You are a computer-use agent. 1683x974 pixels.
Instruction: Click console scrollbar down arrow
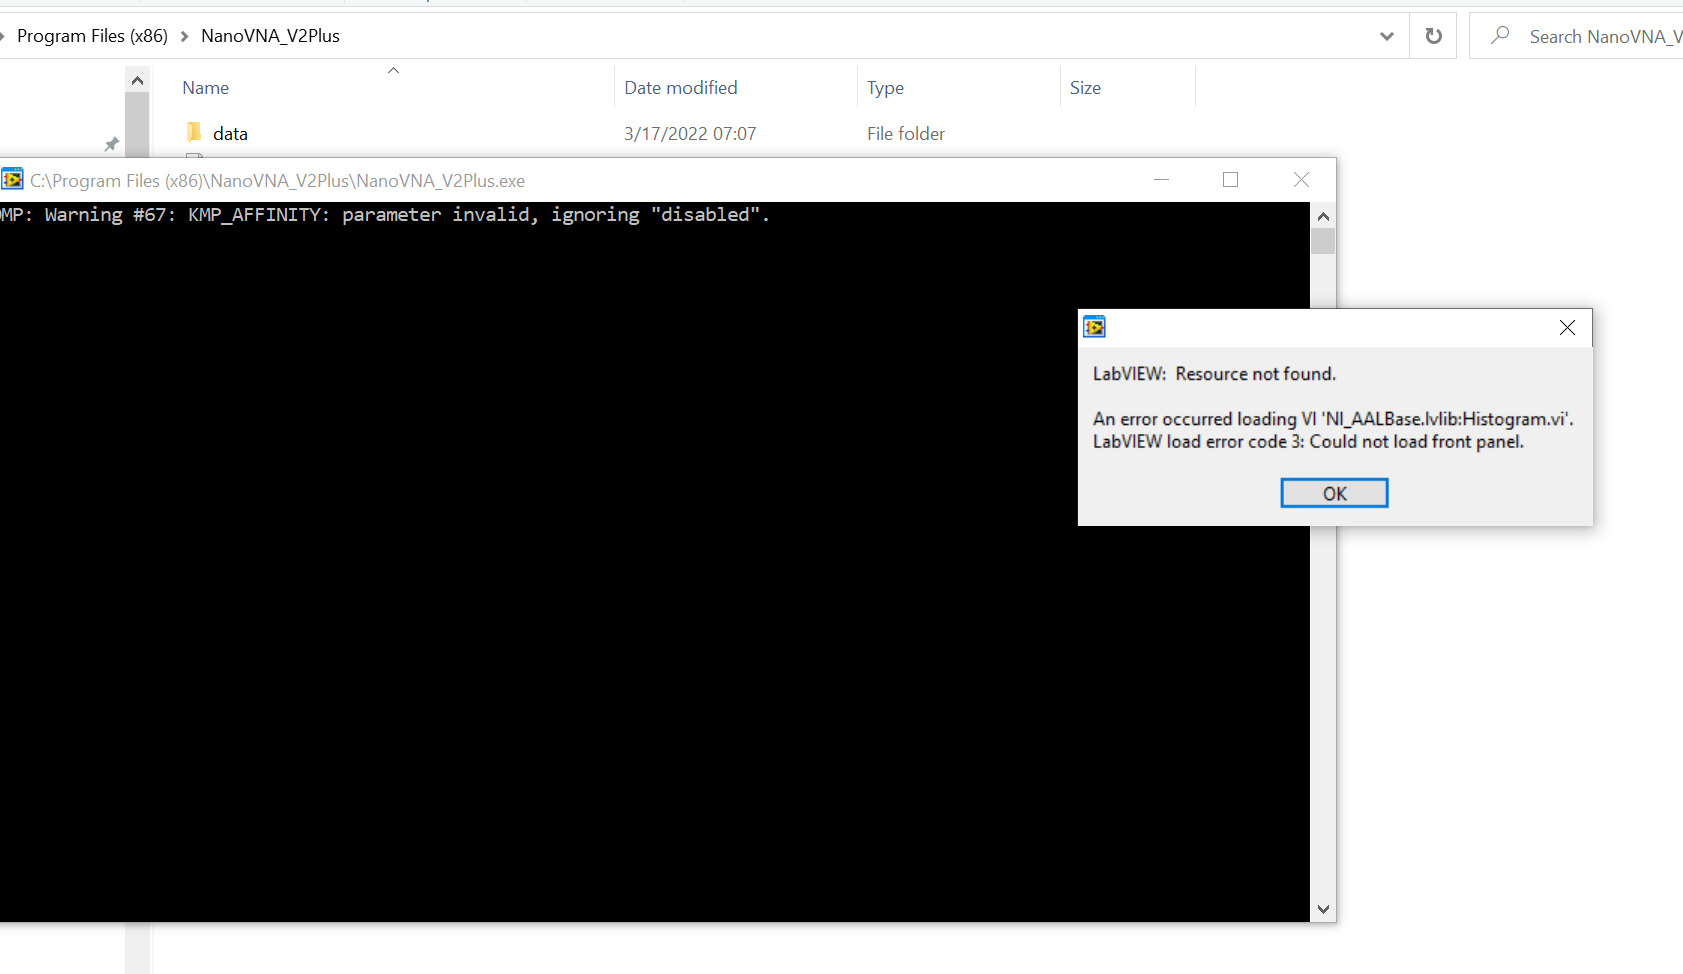[x=1323, y=909]
